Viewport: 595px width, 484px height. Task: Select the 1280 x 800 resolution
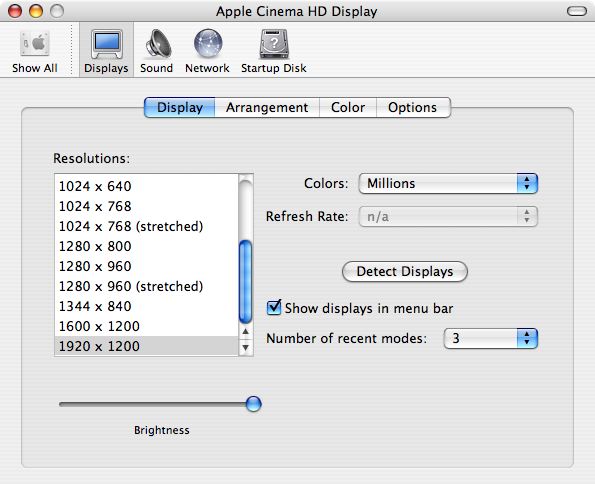pyautogui.click(x=146, y=246)
